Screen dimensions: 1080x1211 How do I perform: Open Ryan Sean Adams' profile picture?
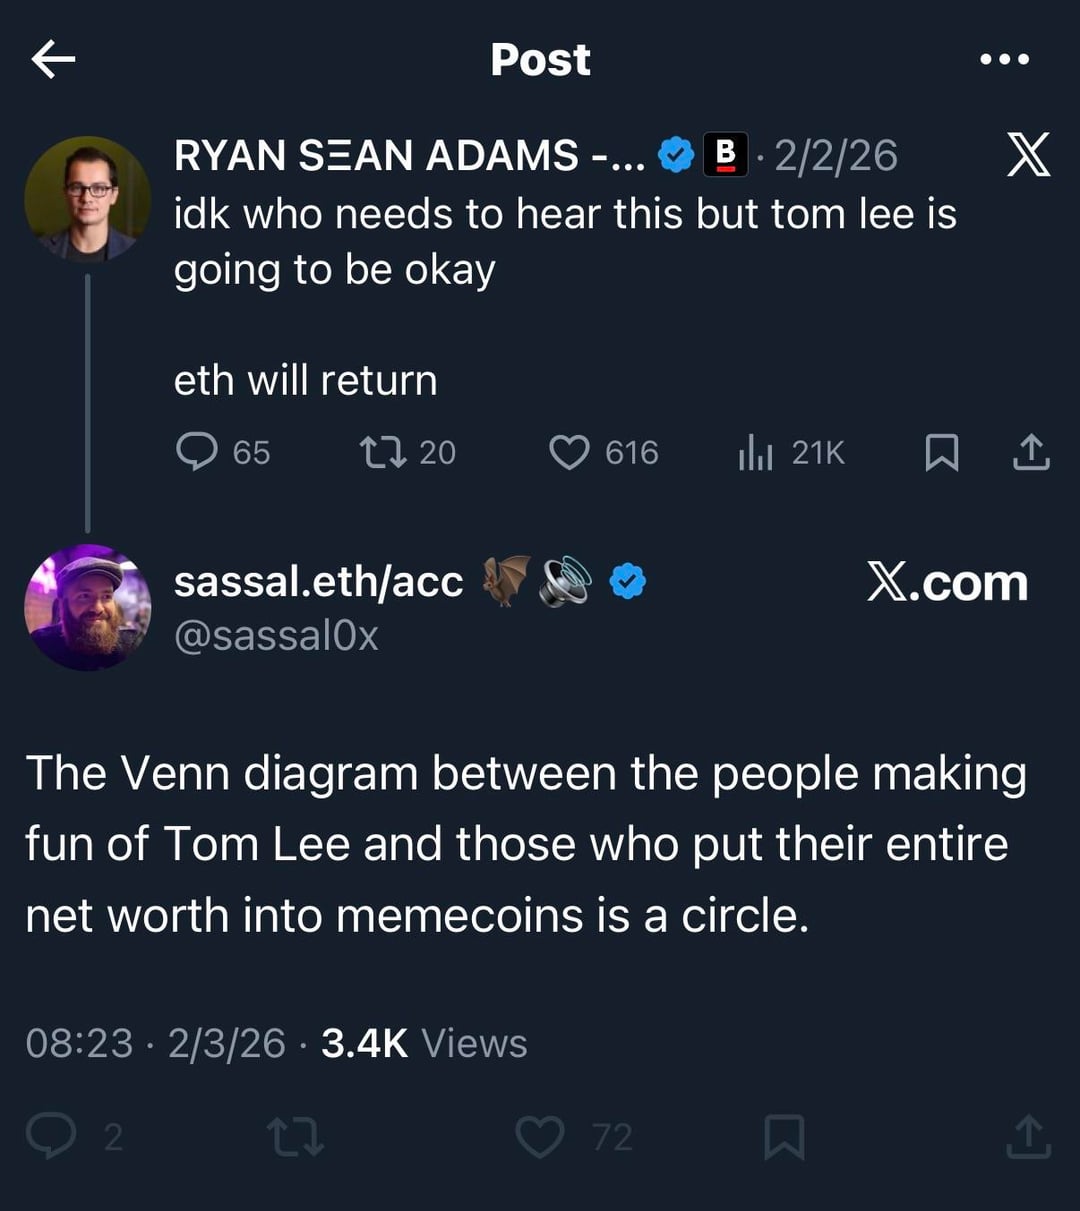coord(87,199)
